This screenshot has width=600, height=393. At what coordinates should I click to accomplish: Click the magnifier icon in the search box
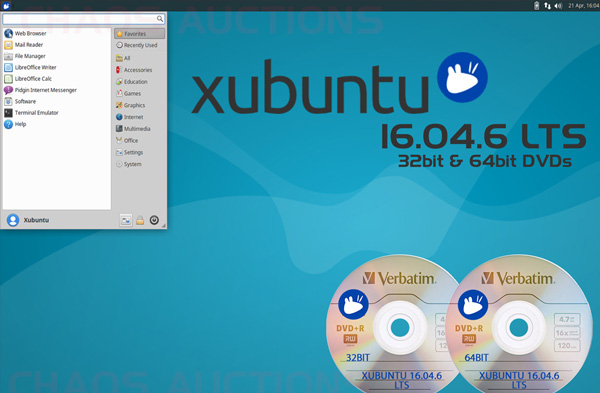click(160, 19)
